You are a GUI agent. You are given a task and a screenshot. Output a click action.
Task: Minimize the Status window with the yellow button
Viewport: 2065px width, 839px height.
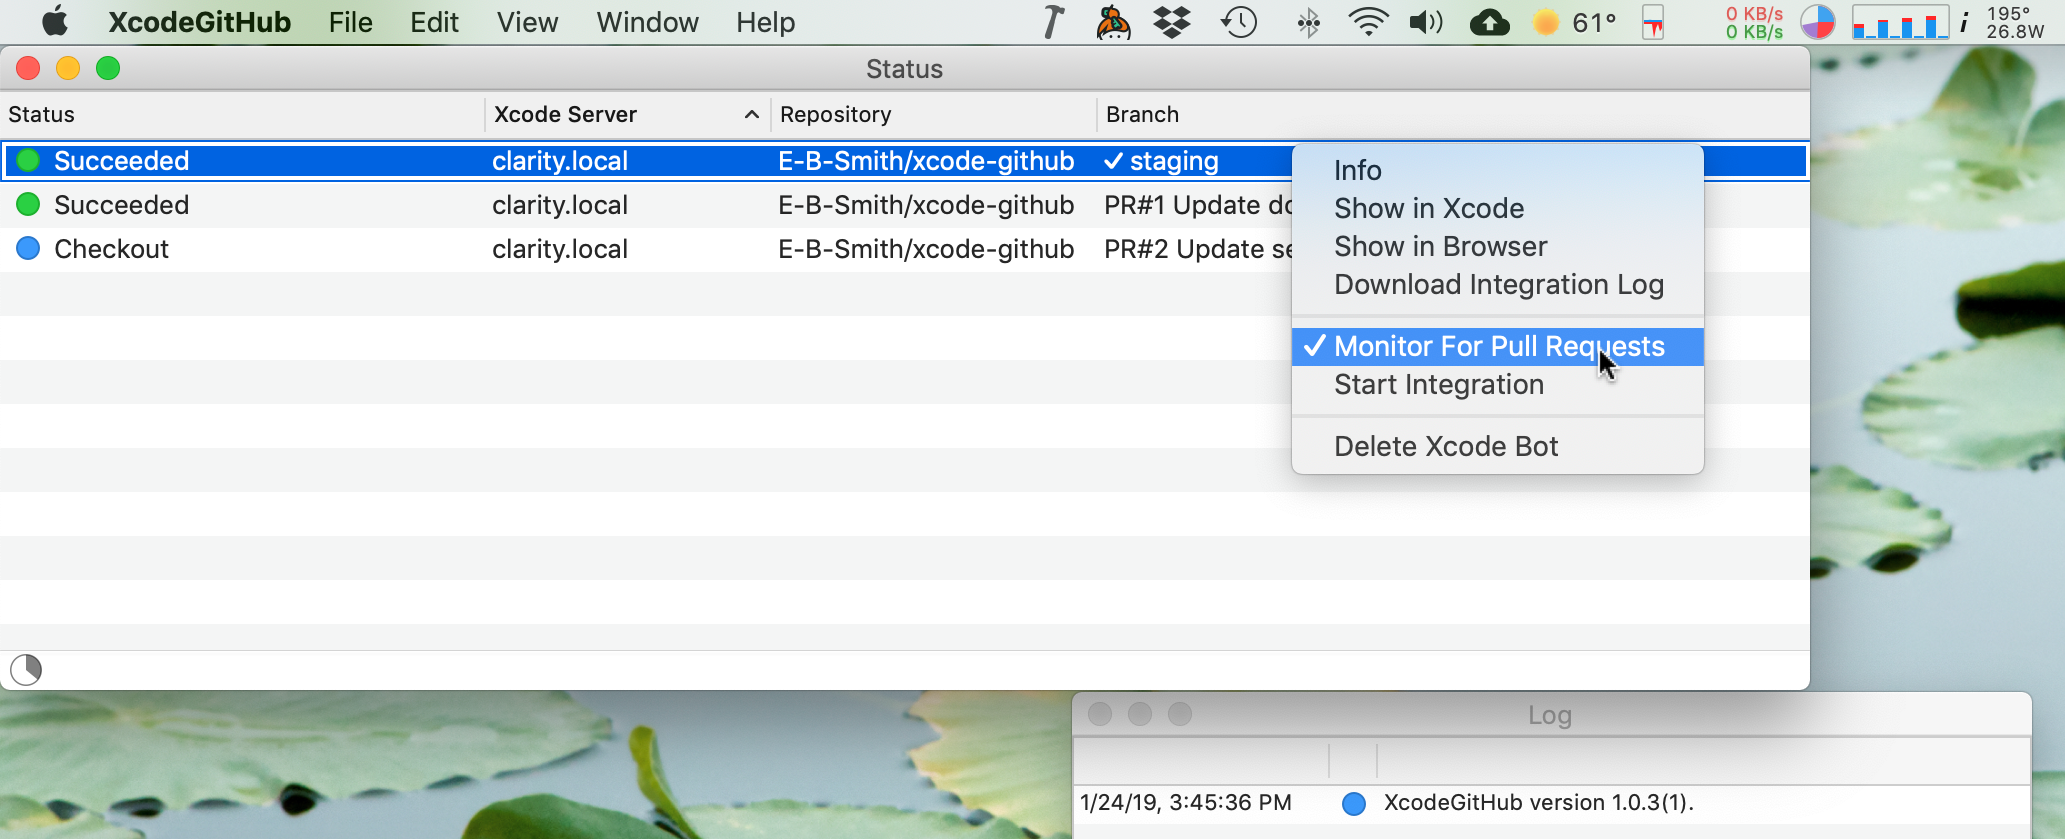click(x=68, y=68)
